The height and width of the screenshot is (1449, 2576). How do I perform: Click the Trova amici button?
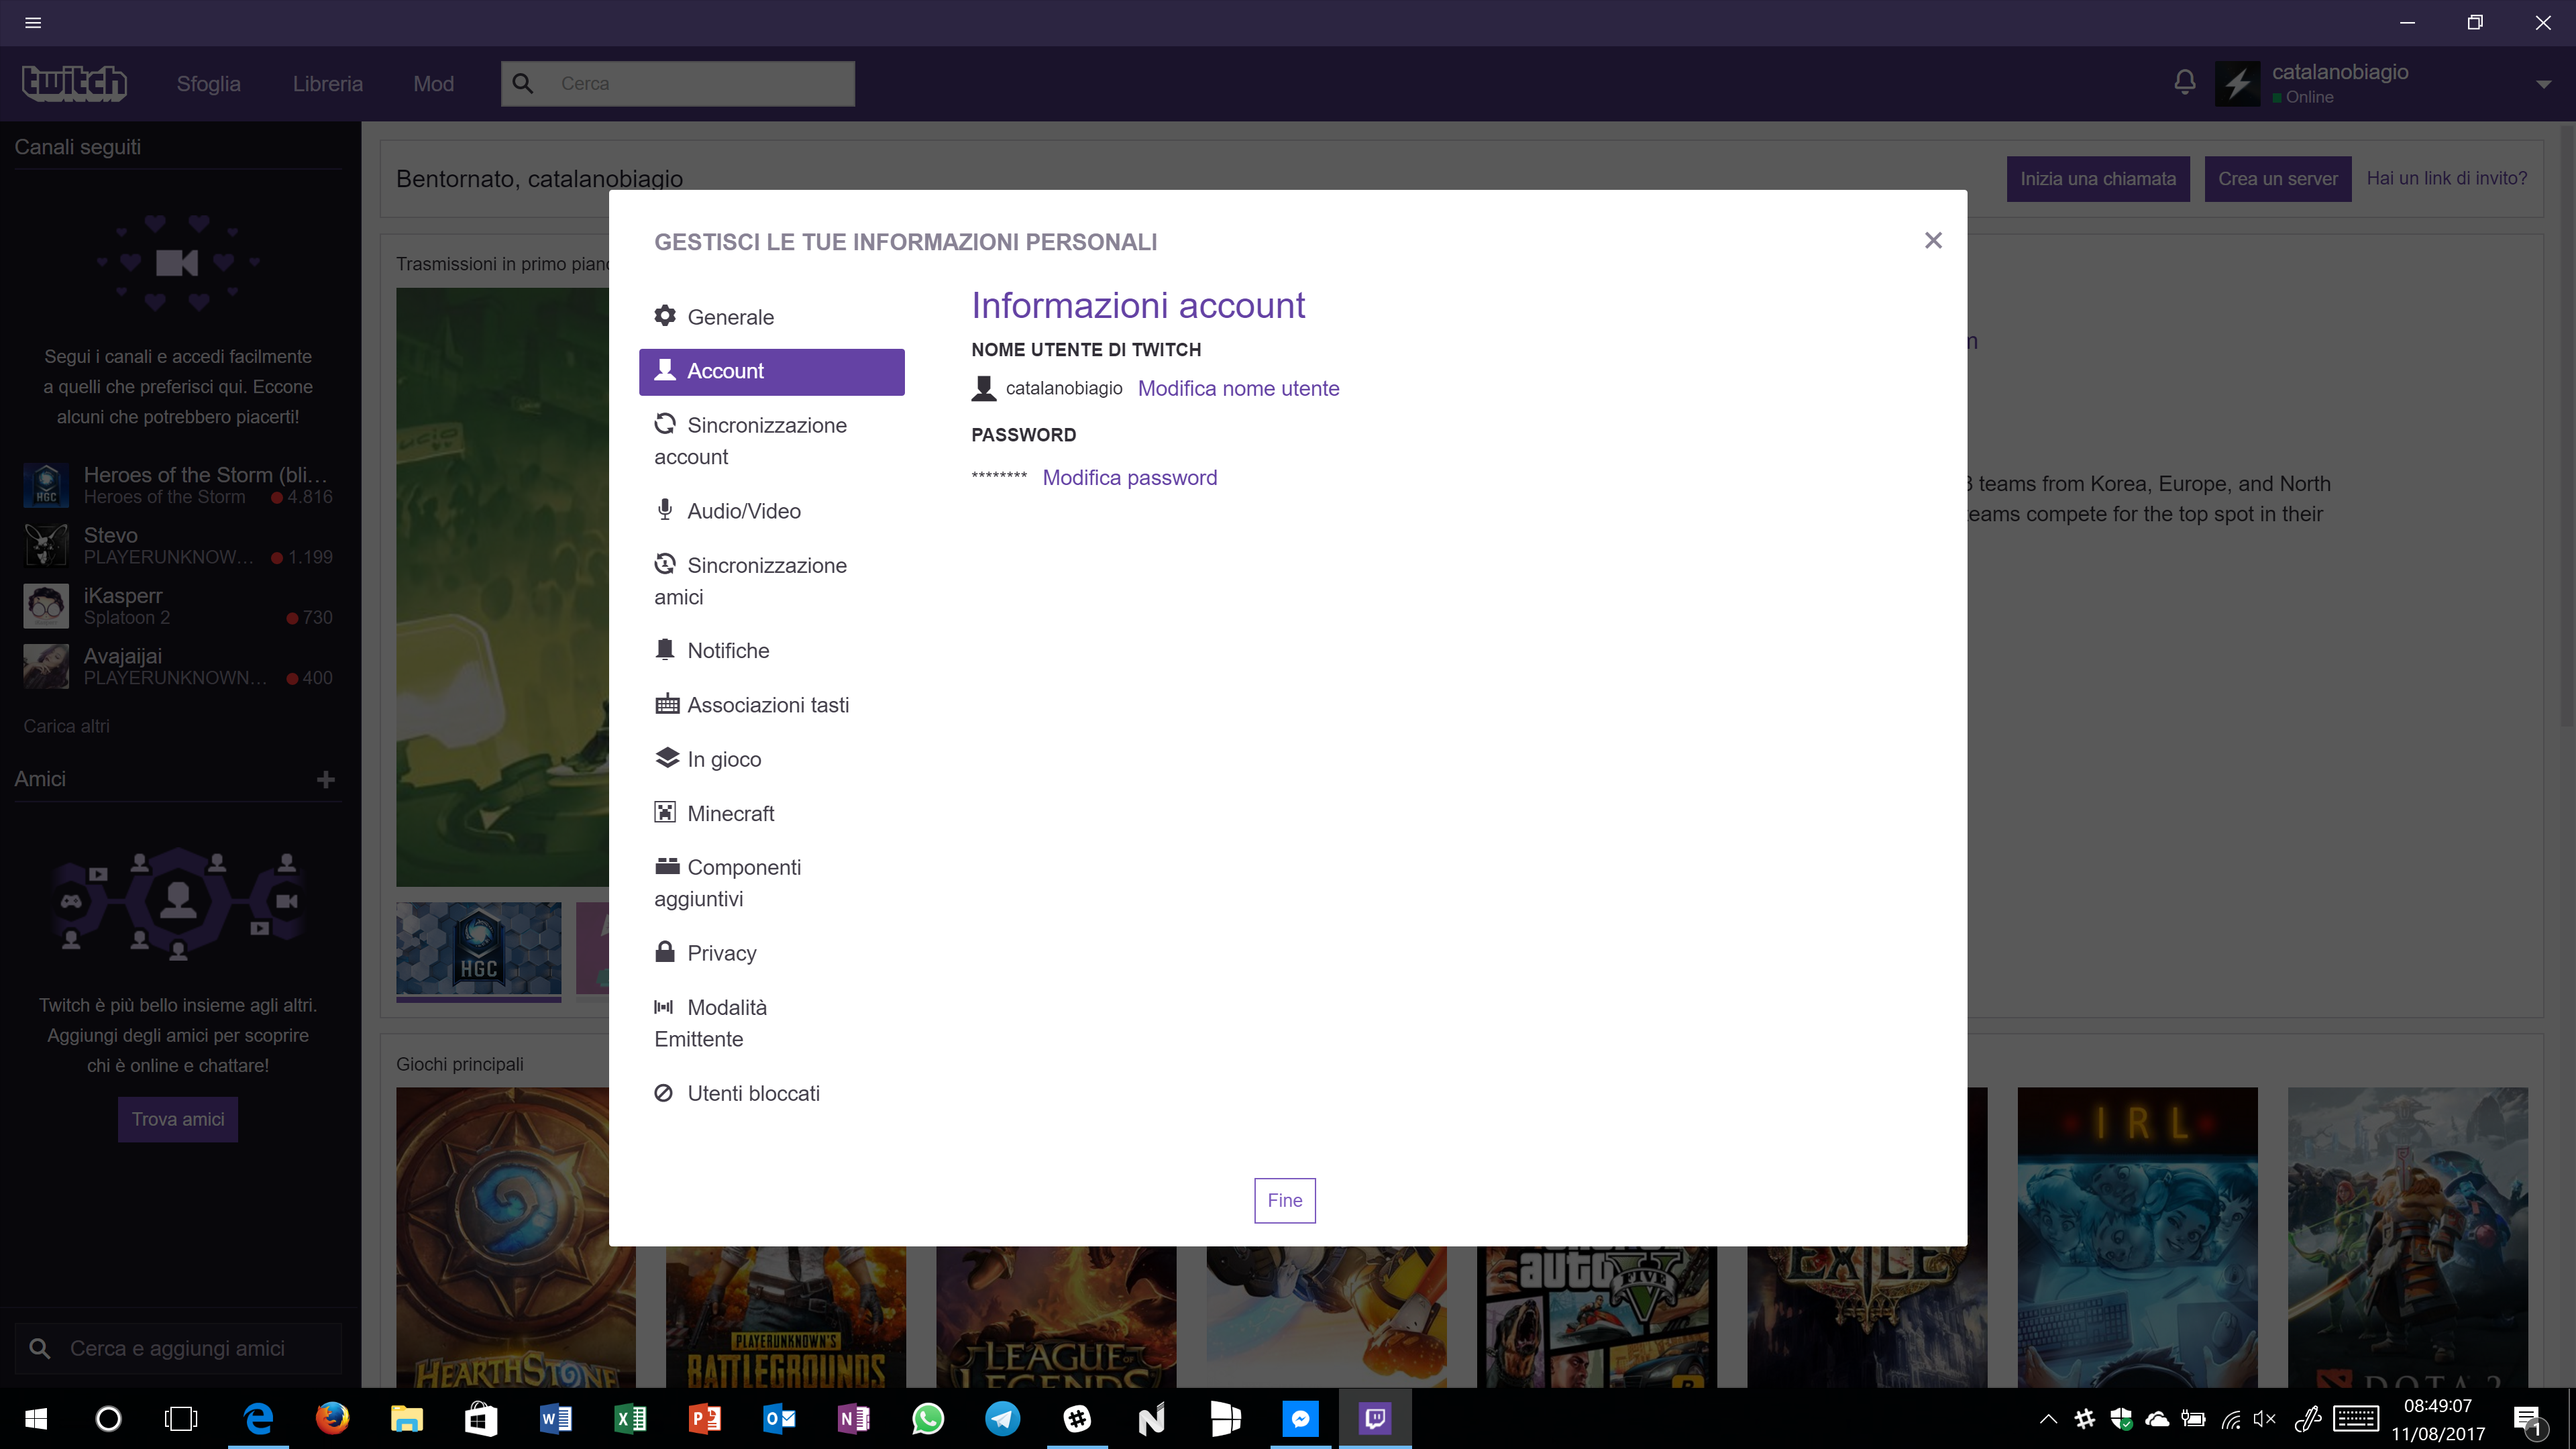(178, 1119)
